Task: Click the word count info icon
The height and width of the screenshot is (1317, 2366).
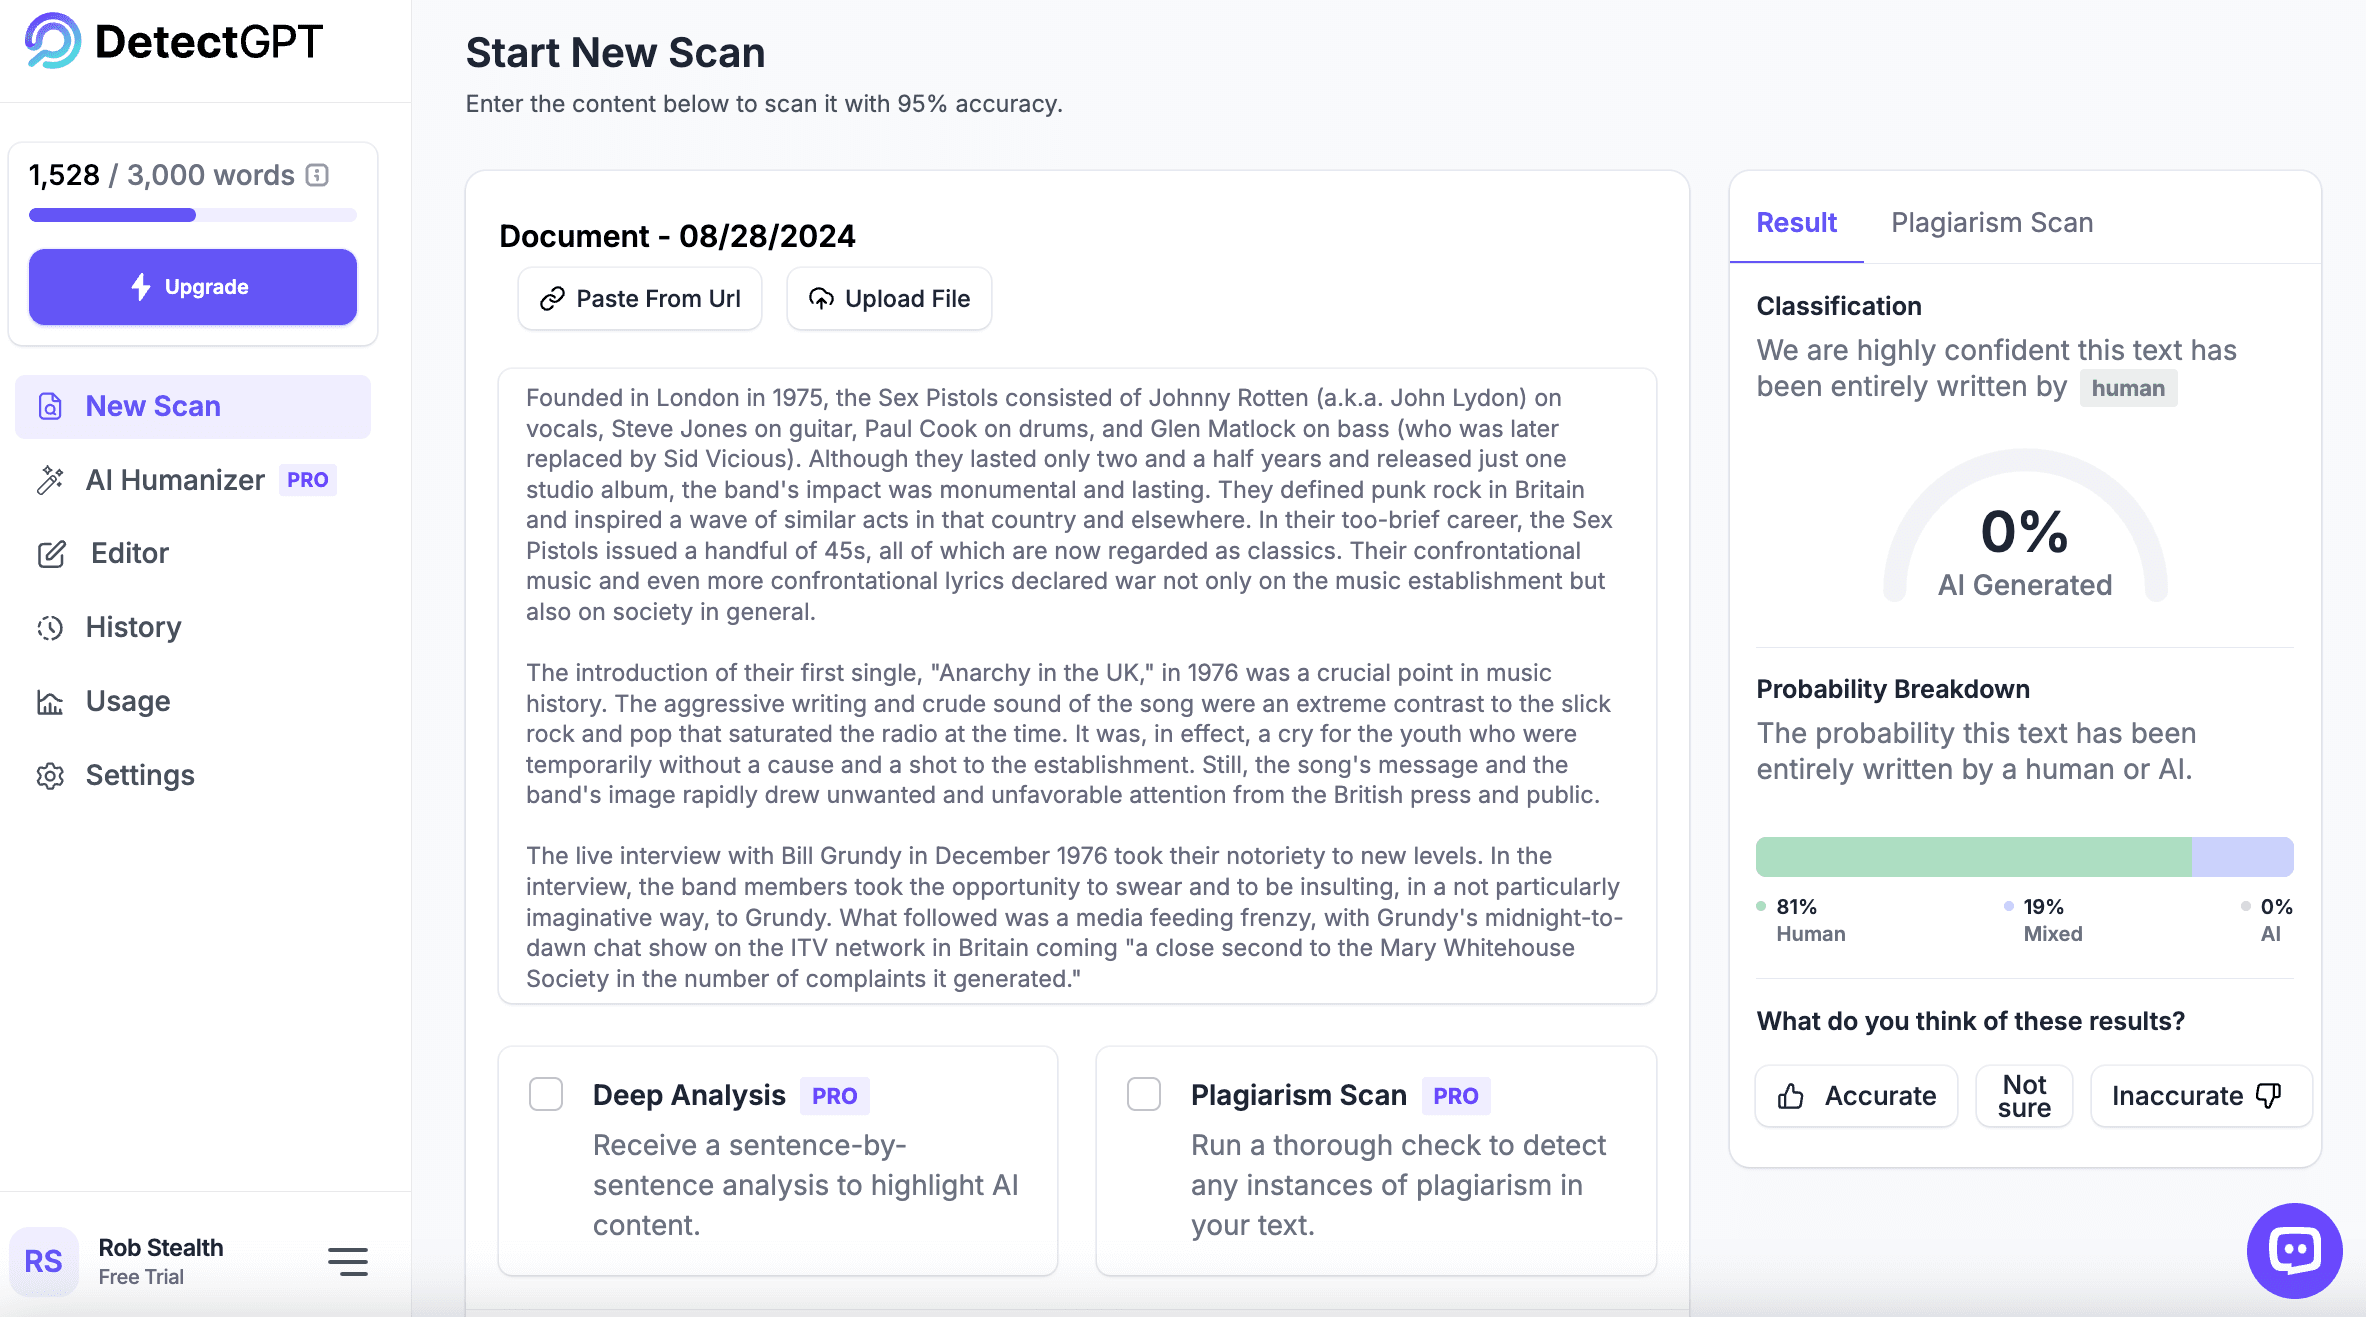Action: (317, 175)
